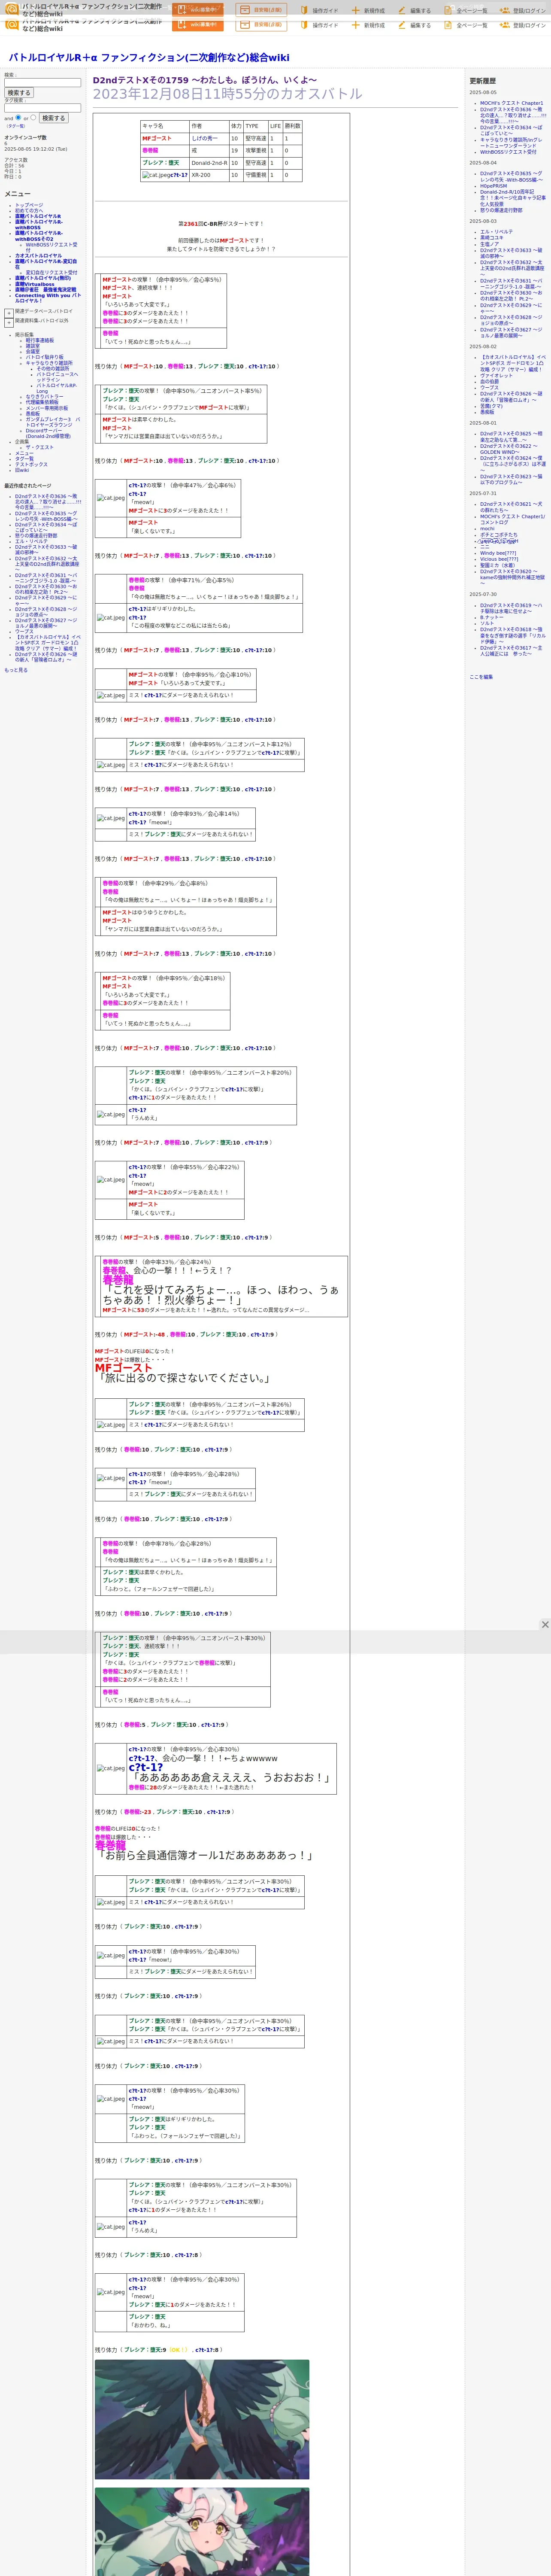Open 会議室 board link
551x2576 pixels.
pyautogui.click(x=33, y=351)
